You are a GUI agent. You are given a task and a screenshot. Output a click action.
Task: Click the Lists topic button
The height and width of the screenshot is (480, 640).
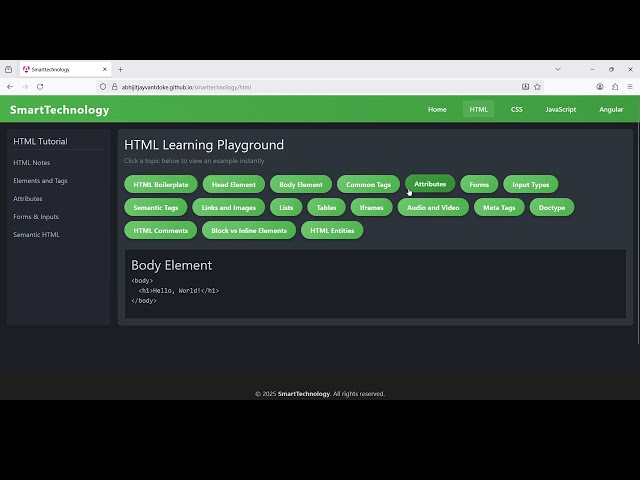286,207
